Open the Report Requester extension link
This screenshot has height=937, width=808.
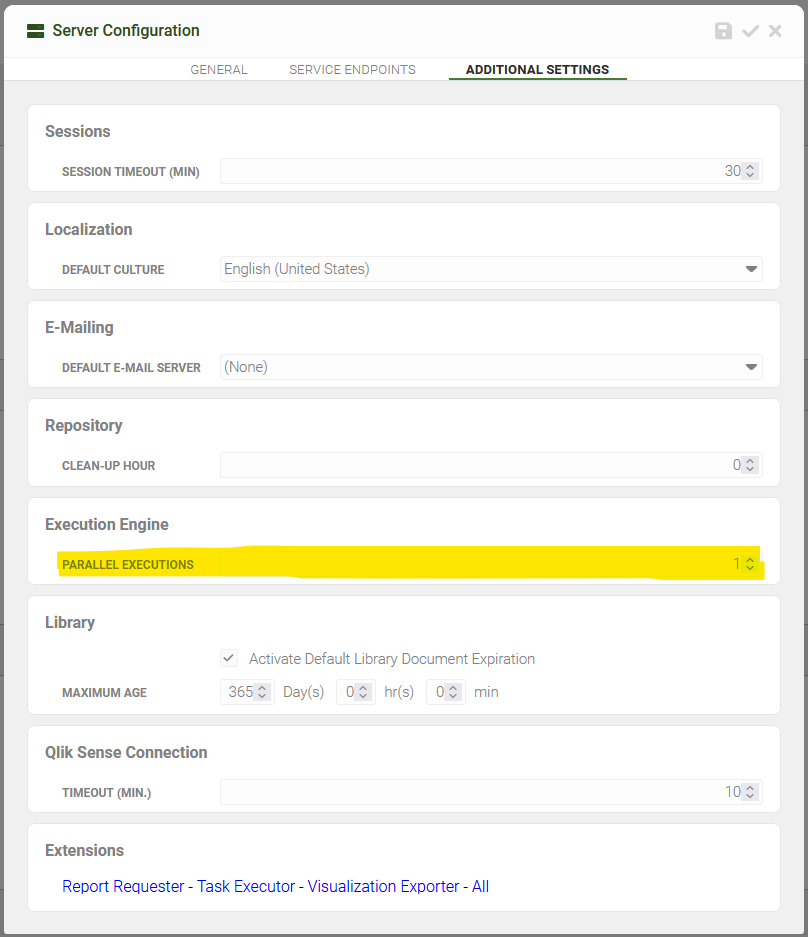click(x=123, y=886)
